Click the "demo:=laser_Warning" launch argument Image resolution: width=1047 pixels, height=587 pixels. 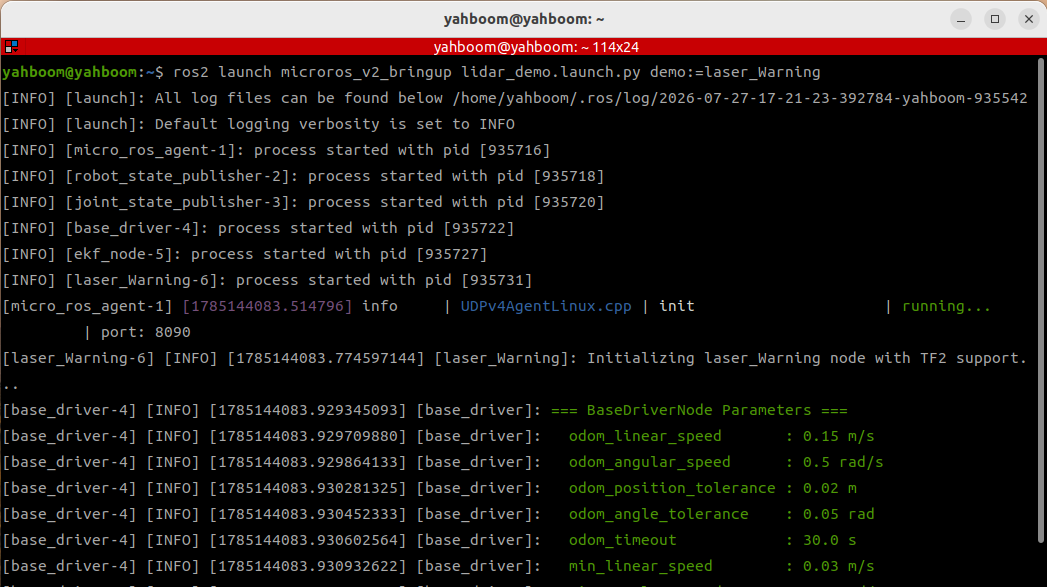(735, 72)
